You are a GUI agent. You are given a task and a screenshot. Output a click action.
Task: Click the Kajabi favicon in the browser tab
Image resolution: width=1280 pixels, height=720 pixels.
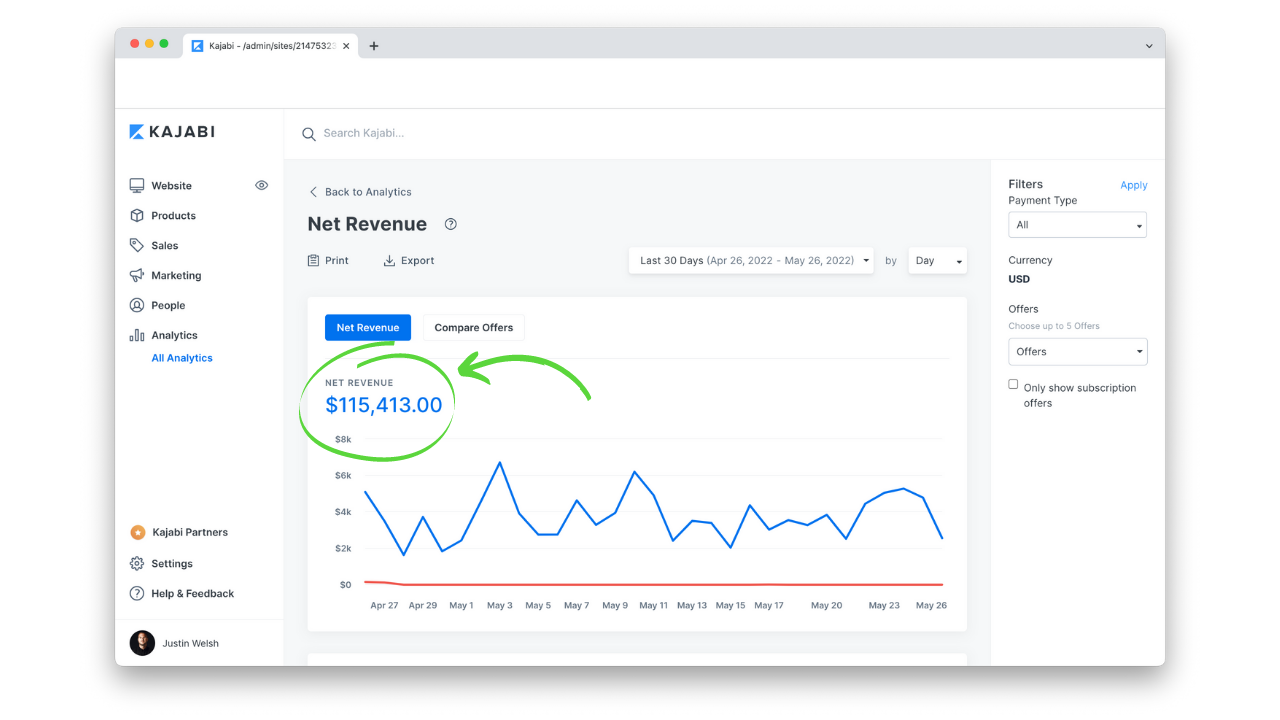[x=198, y=46]
